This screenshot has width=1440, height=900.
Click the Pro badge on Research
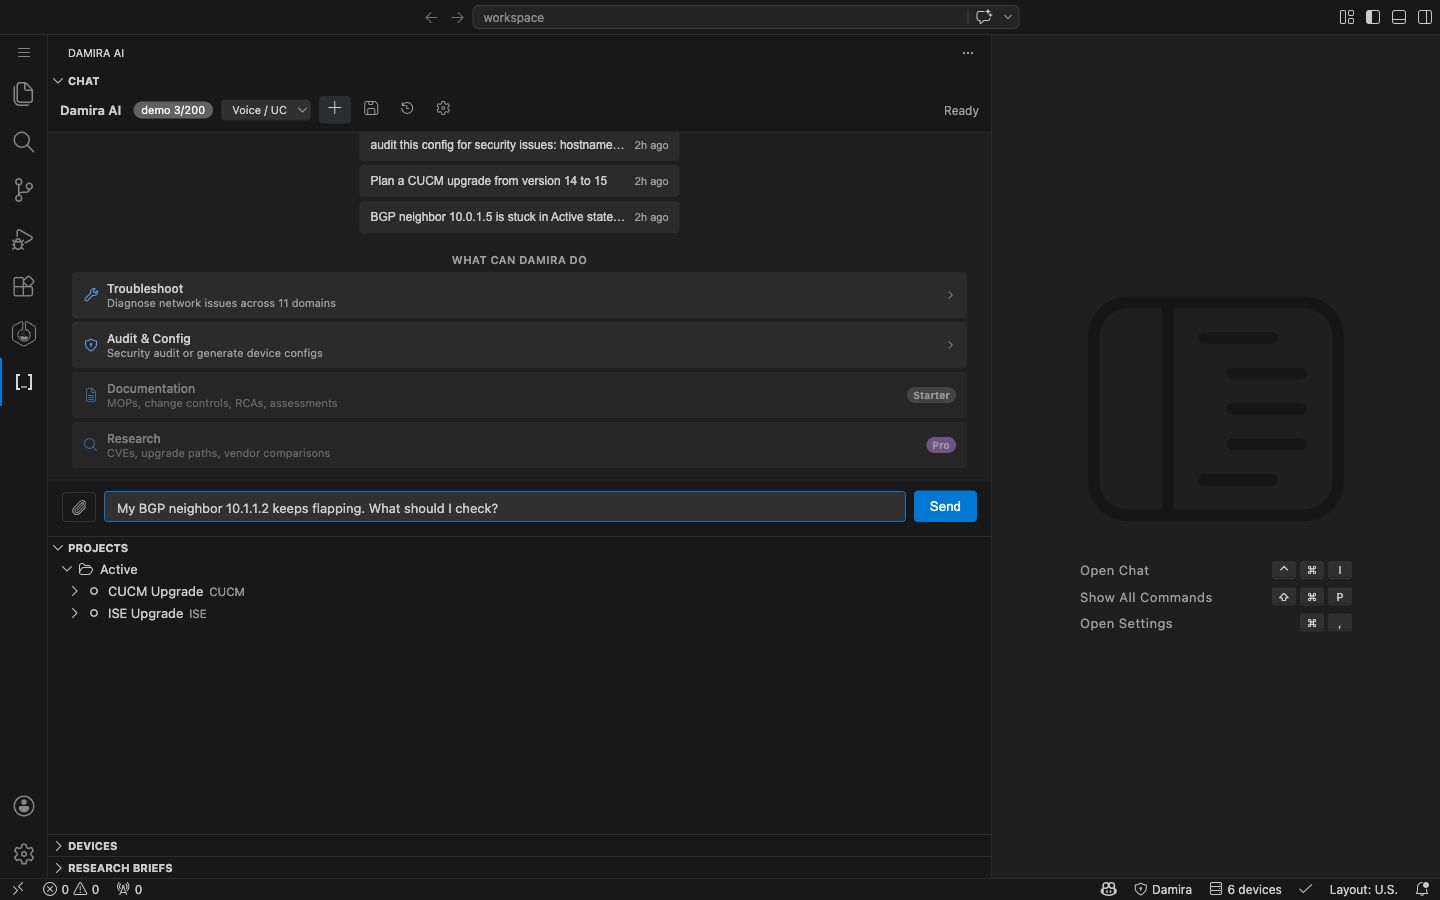941,445
